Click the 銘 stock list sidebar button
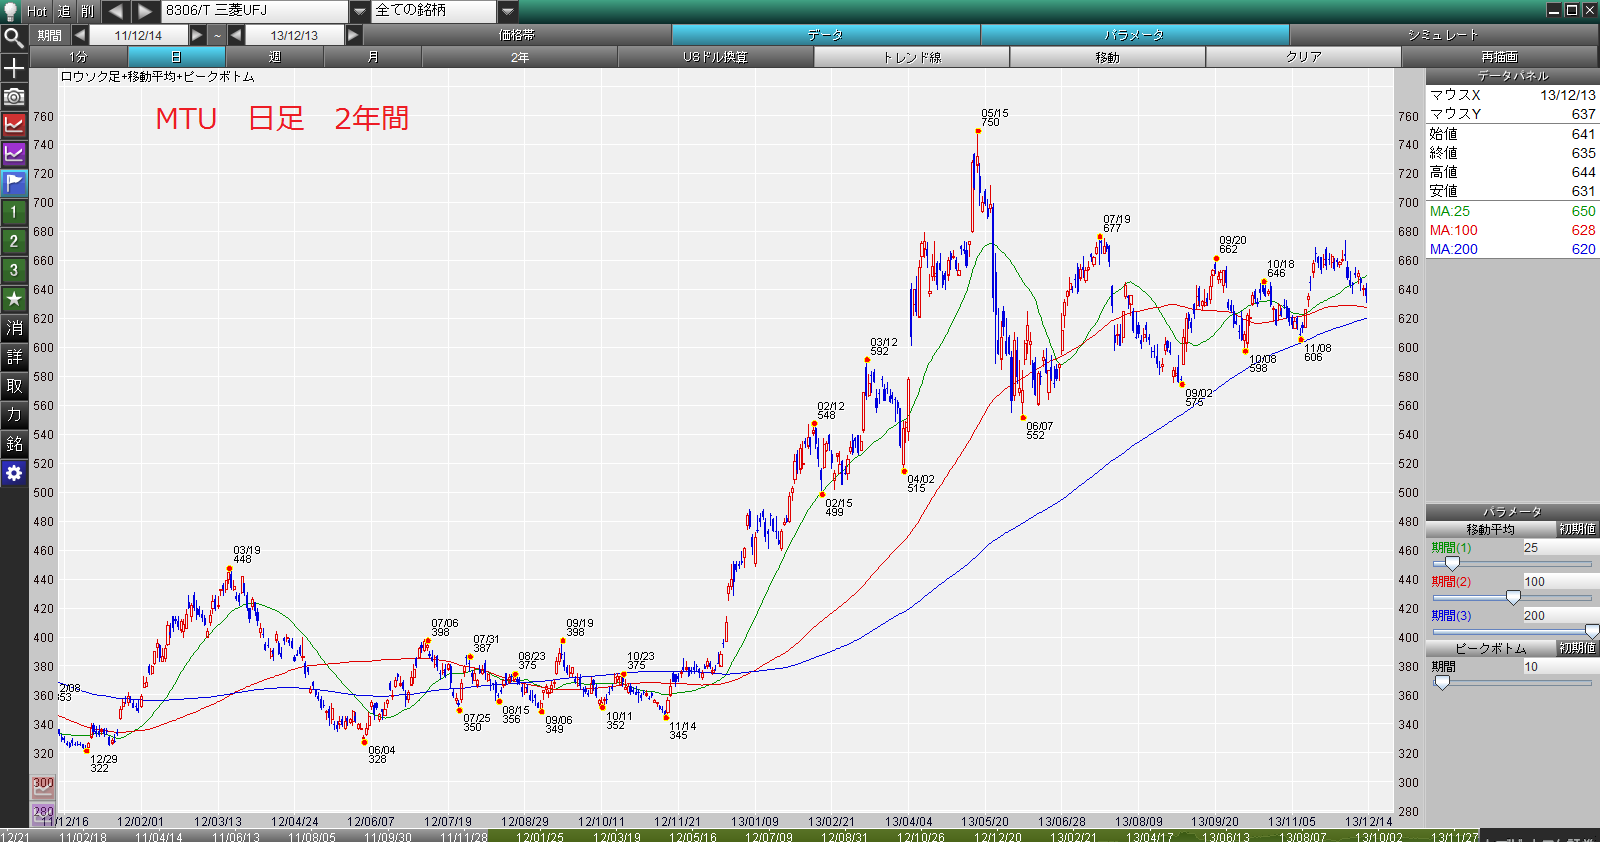This screenshot has width=1614, height=842. pyautogui.click(x=14, y=444)
